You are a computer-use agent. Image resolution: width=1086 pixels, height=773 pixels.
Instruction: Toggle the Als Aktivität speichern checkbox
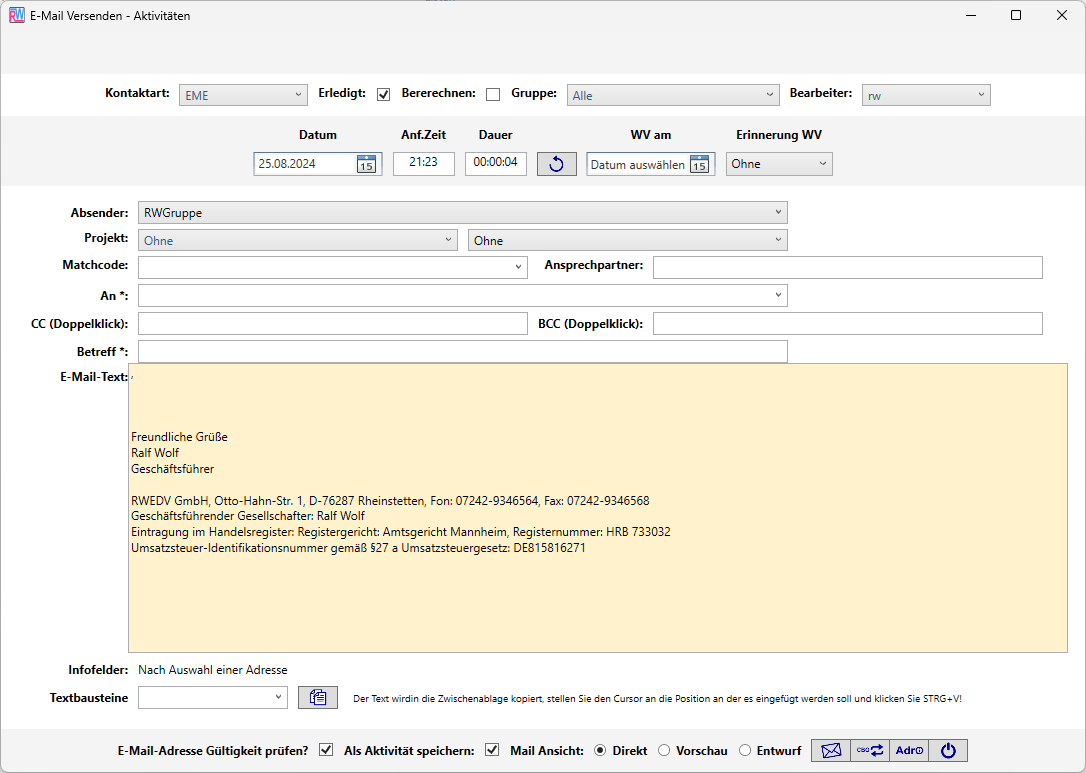(492, 750)
